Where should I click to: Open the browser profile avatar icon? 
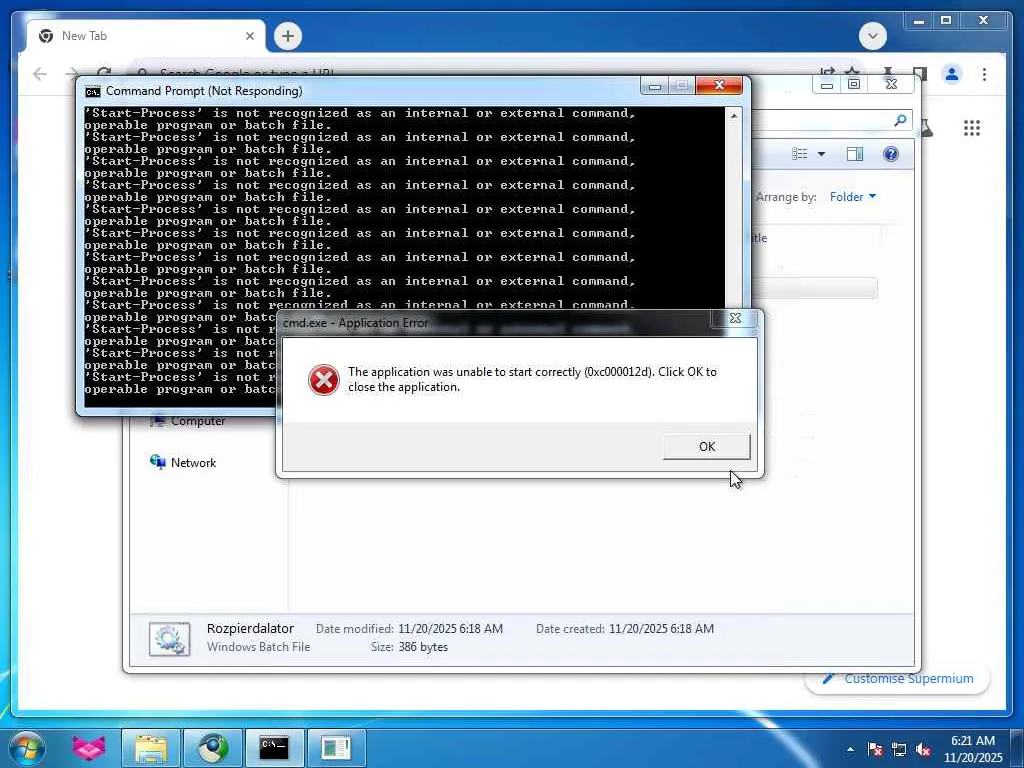(952, 74)
